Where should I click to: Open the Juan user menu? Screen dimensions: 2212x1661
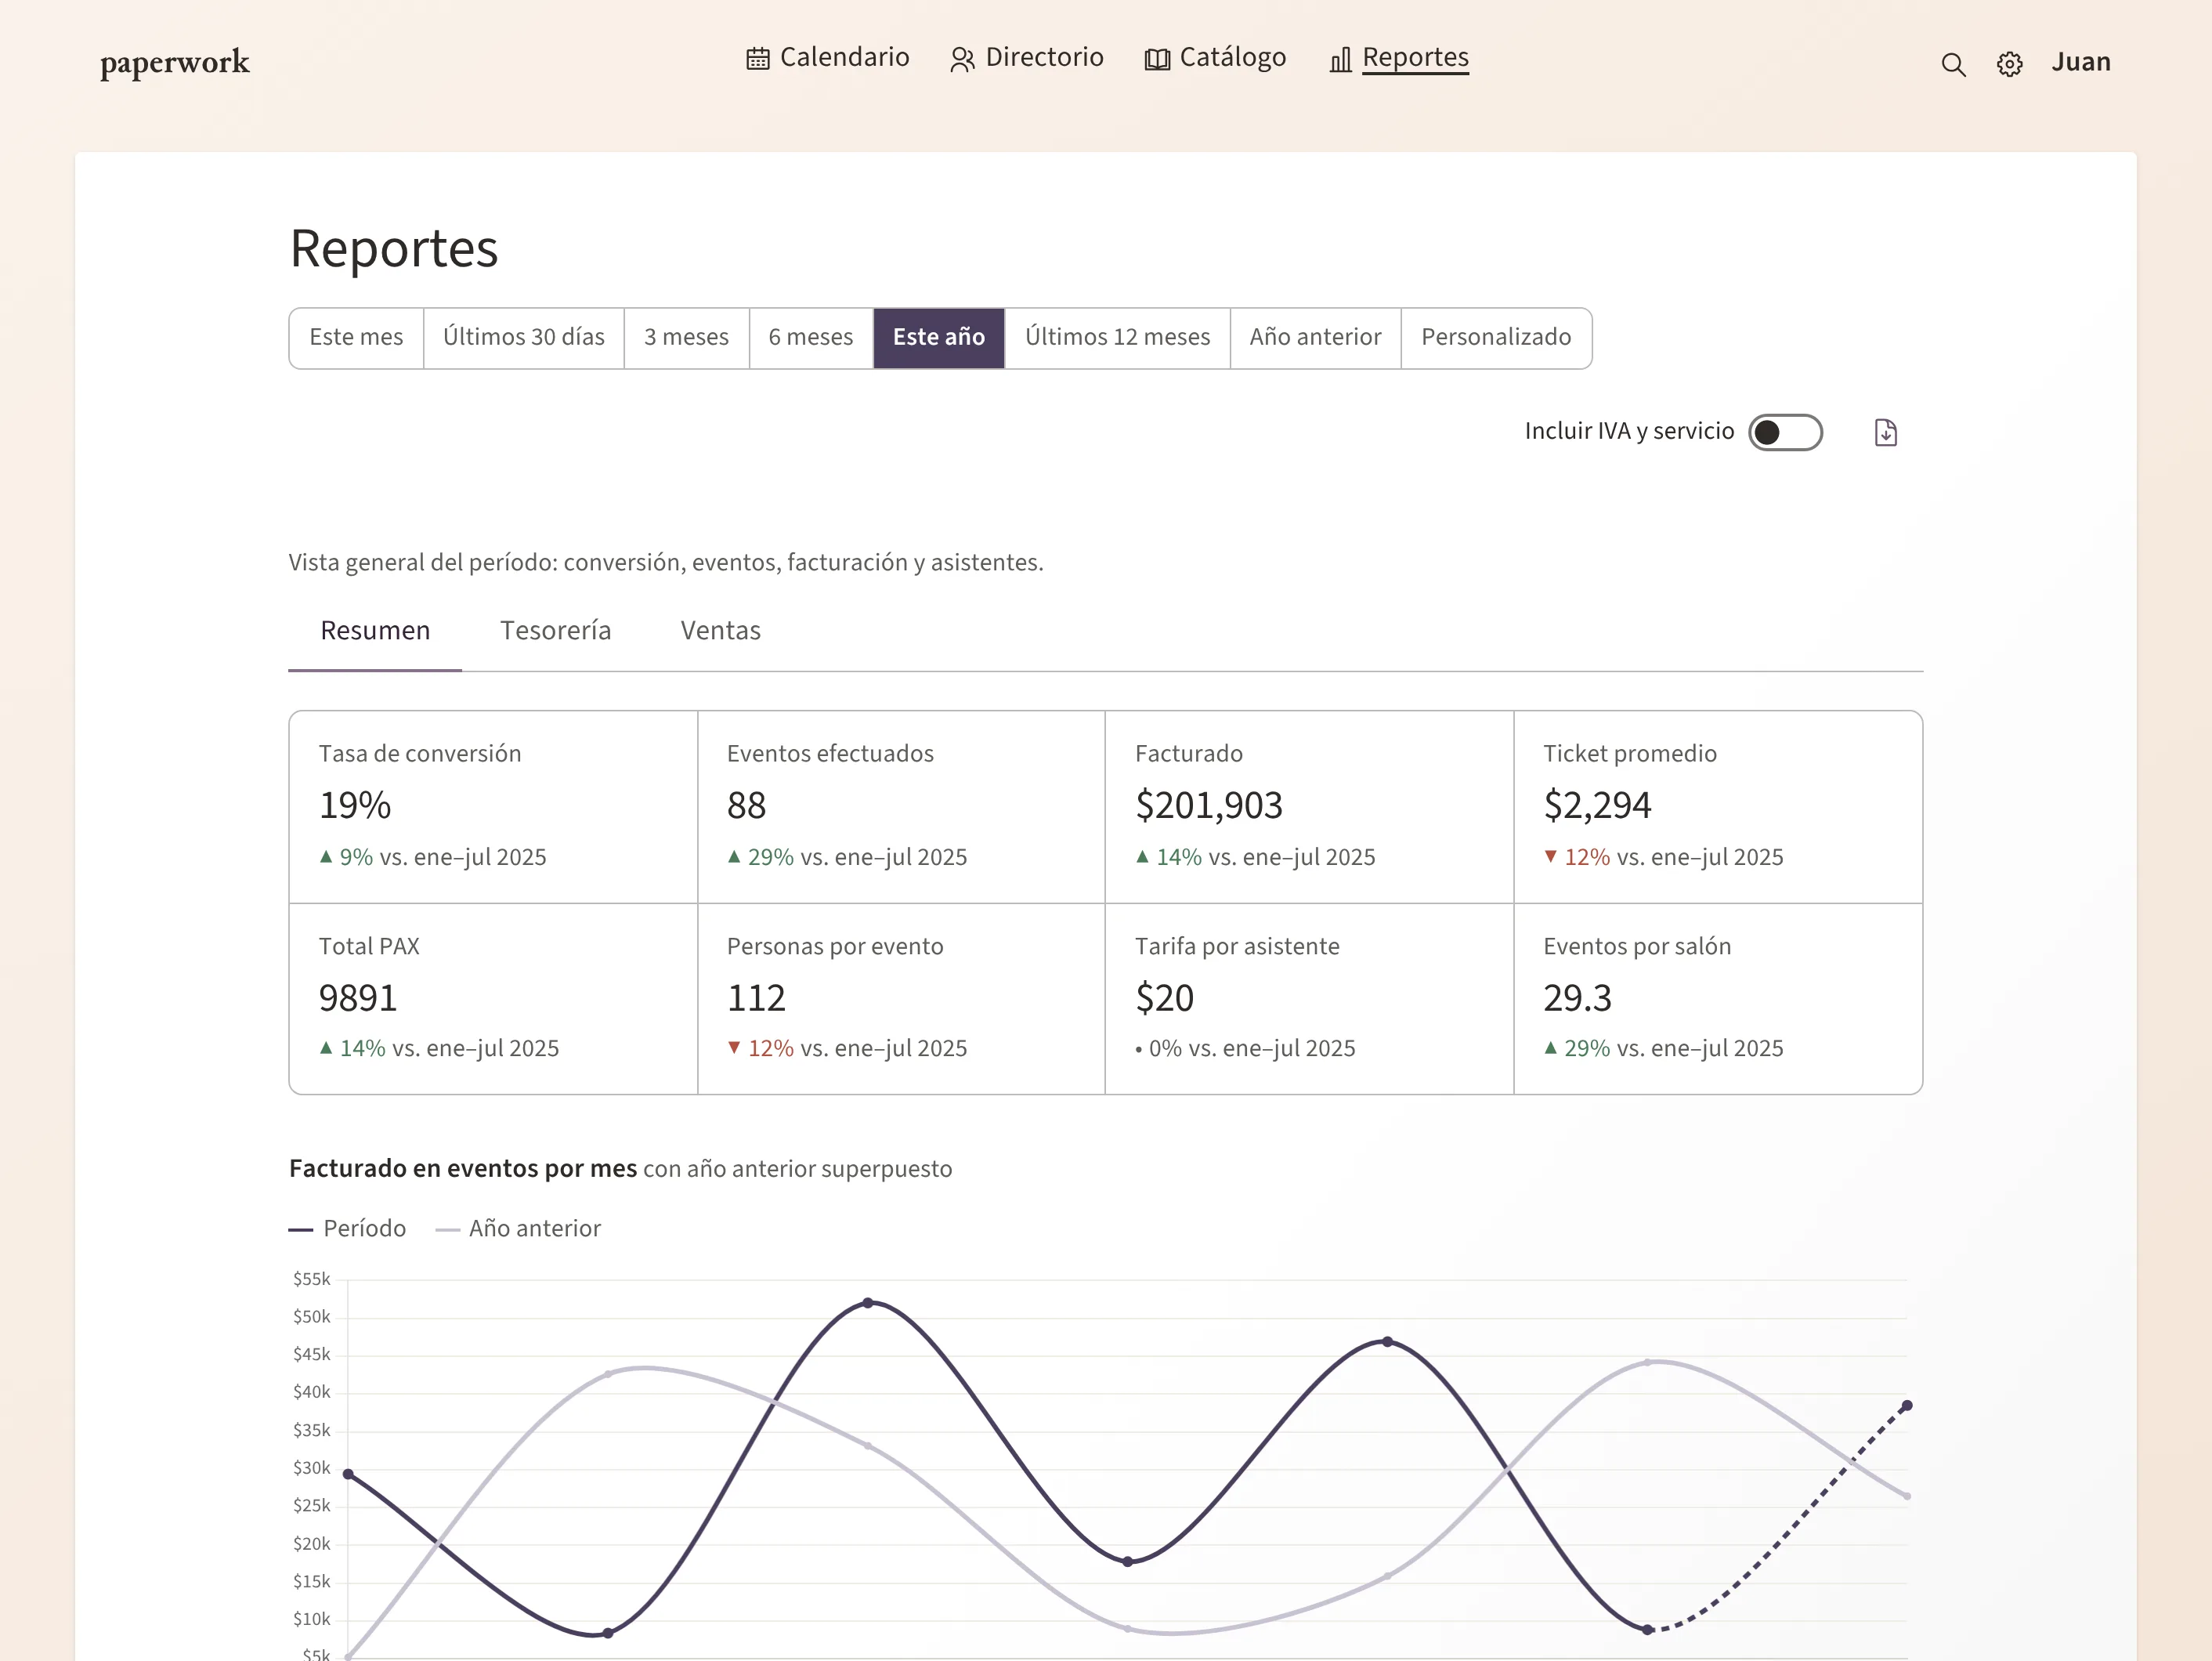click(x=2081, y=62)
